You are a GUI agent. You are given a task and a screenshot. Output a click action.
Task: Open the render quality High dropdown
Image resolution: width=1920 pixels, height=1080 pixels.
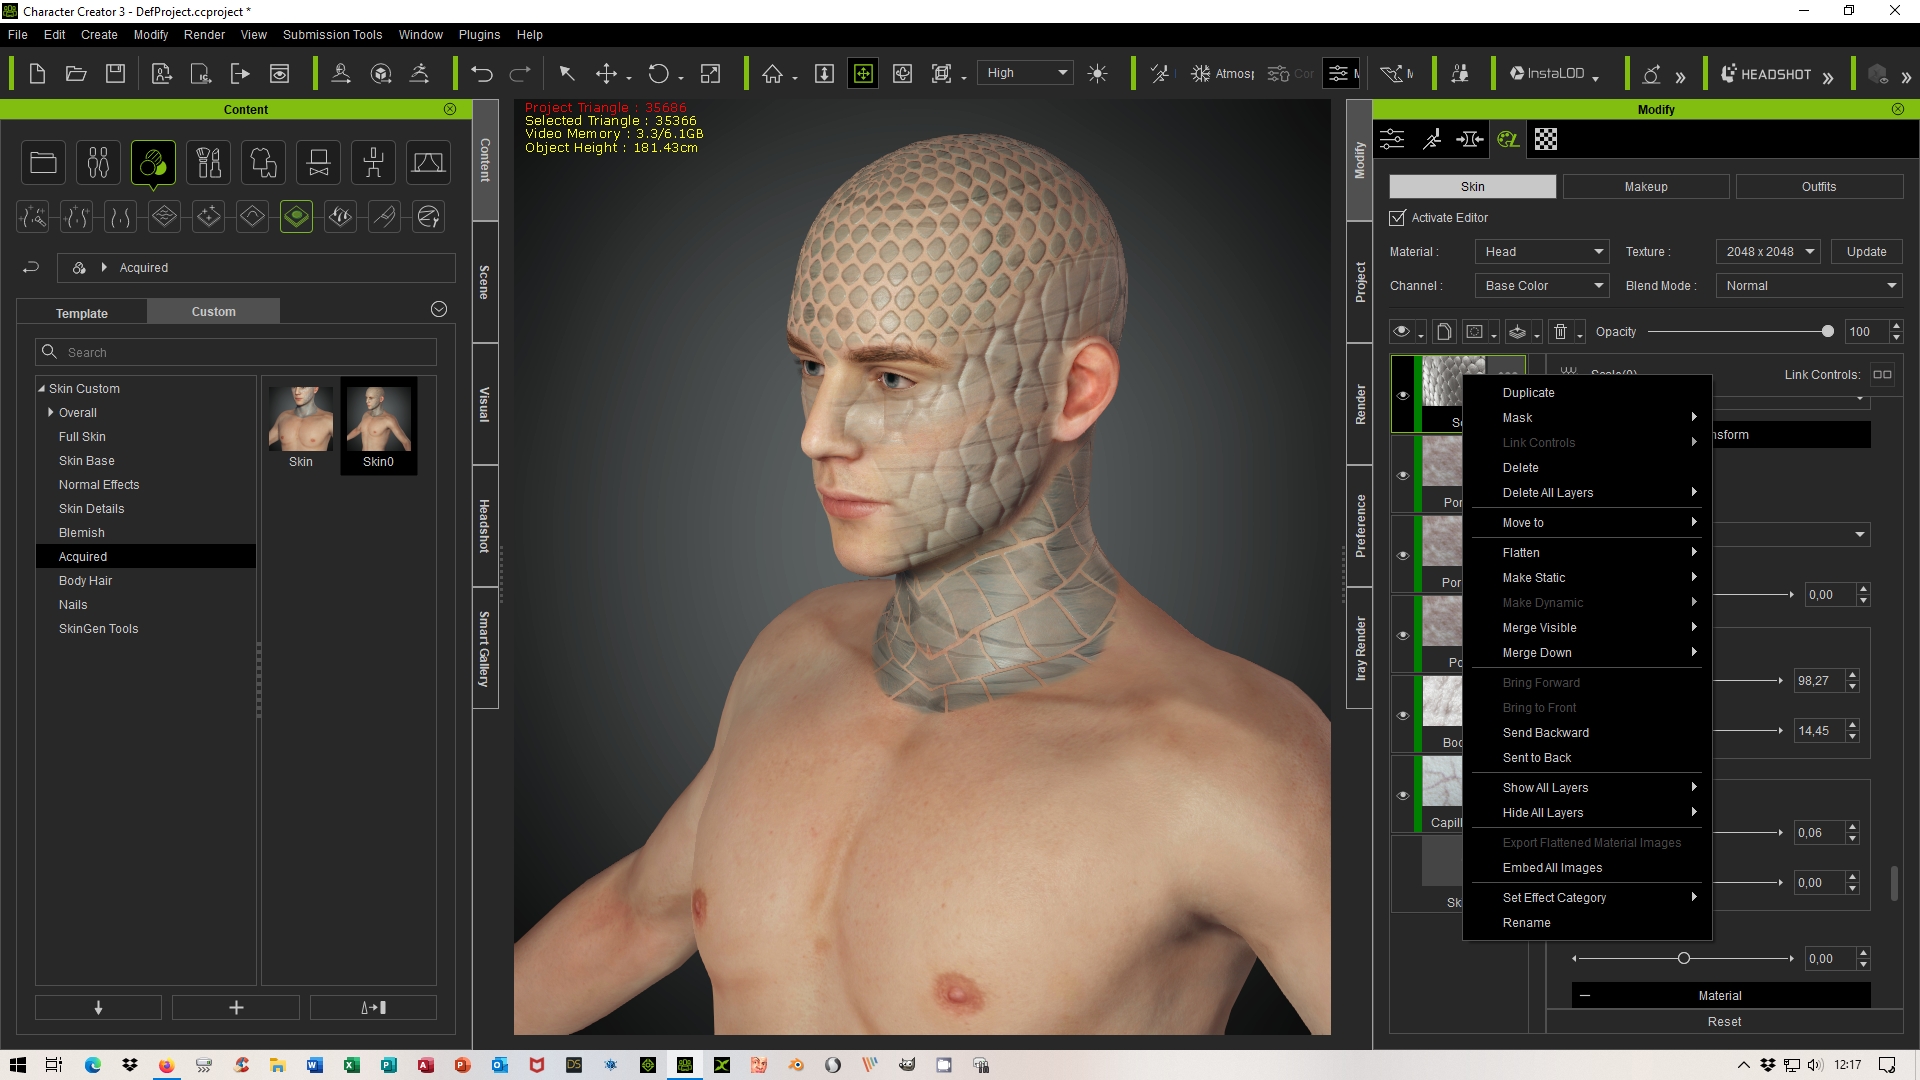coord(1026,73)
